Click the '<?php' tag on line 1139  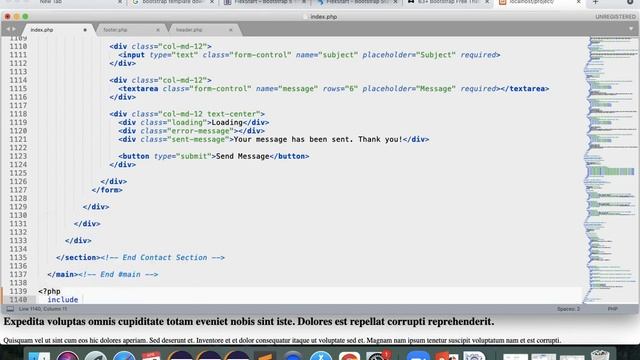(49, 291)
